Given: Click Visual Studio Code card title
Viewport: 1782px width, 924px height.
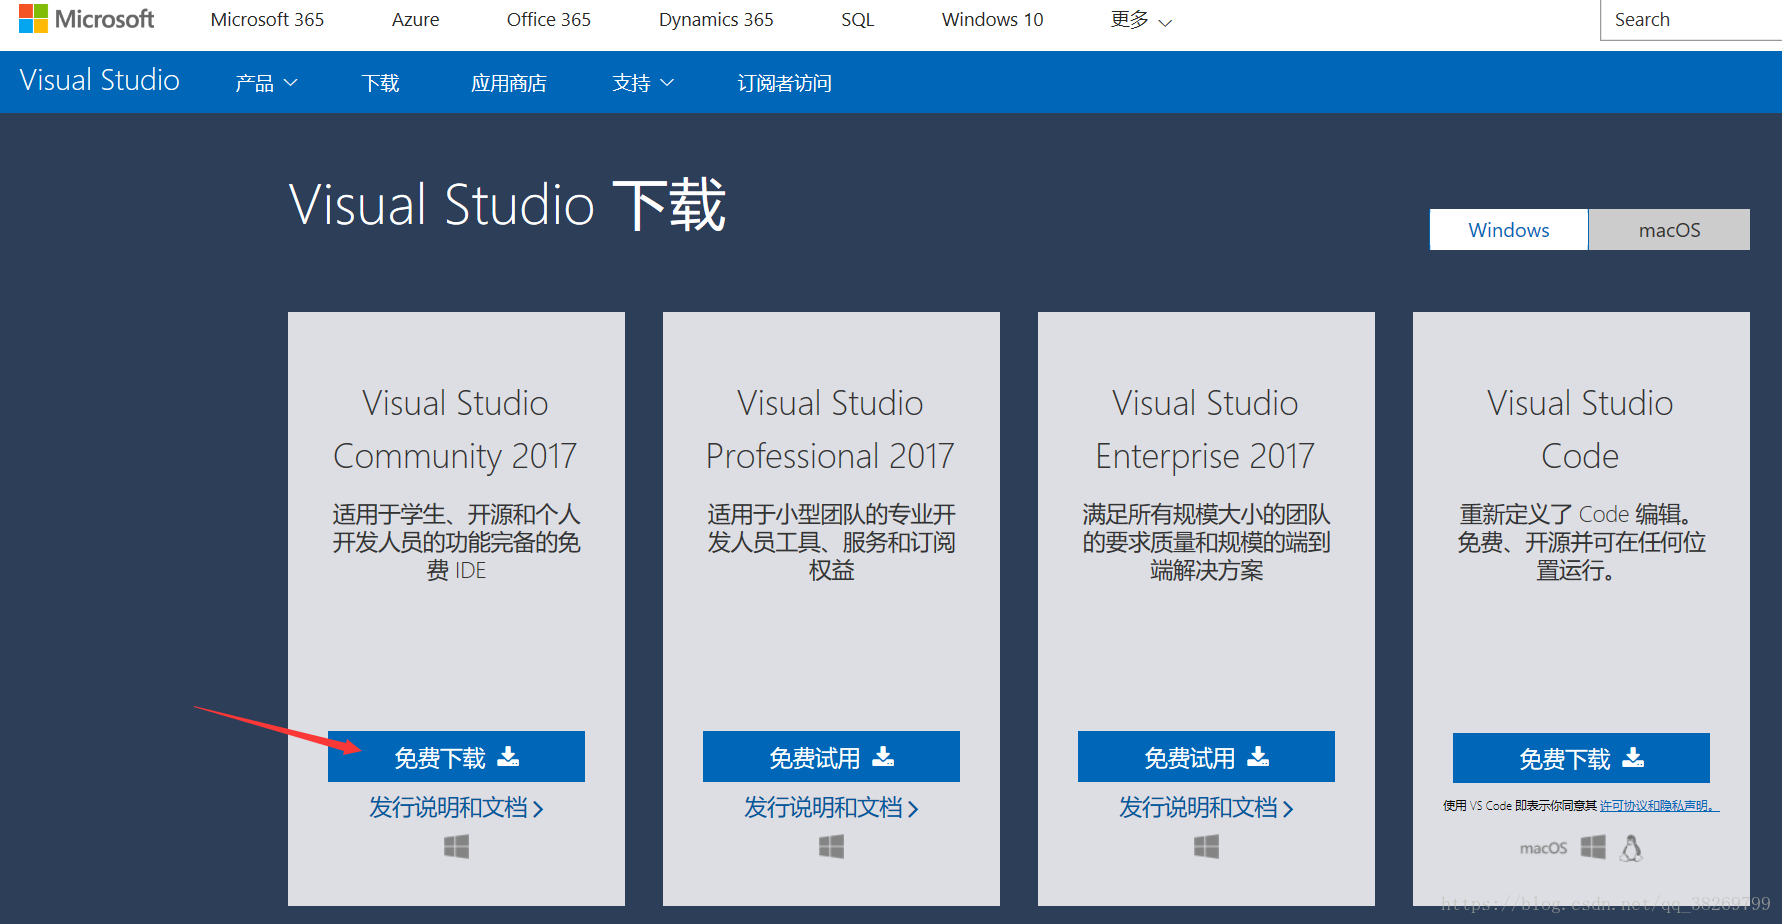Looking at the screenshot, I should (1580, 429).
